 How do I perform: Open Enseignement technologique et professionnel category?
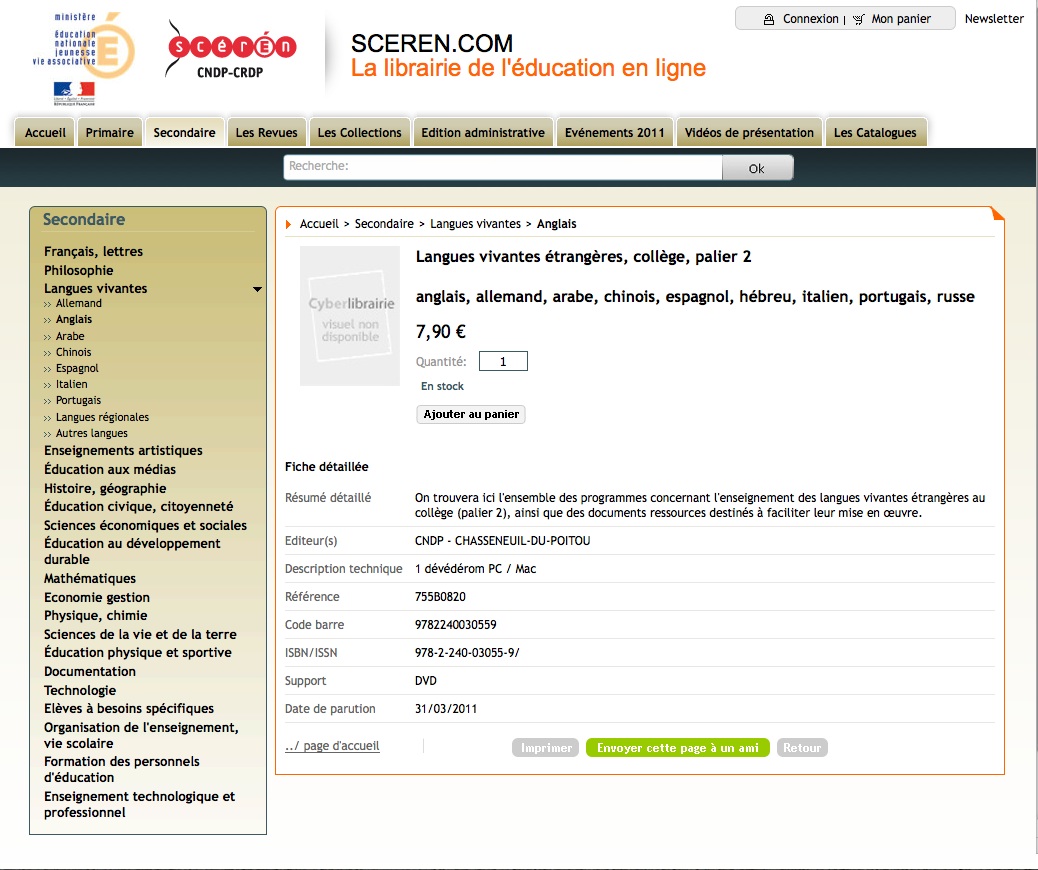pyautogui.click(x=140, y=804)
